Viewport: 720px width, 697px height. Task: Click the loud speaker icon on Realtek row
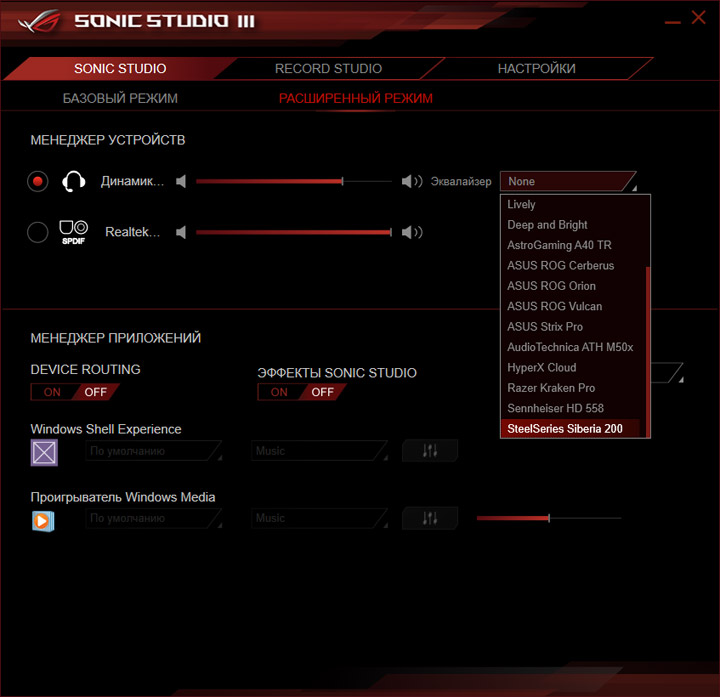pyautogui.click(x=412, y=232)
